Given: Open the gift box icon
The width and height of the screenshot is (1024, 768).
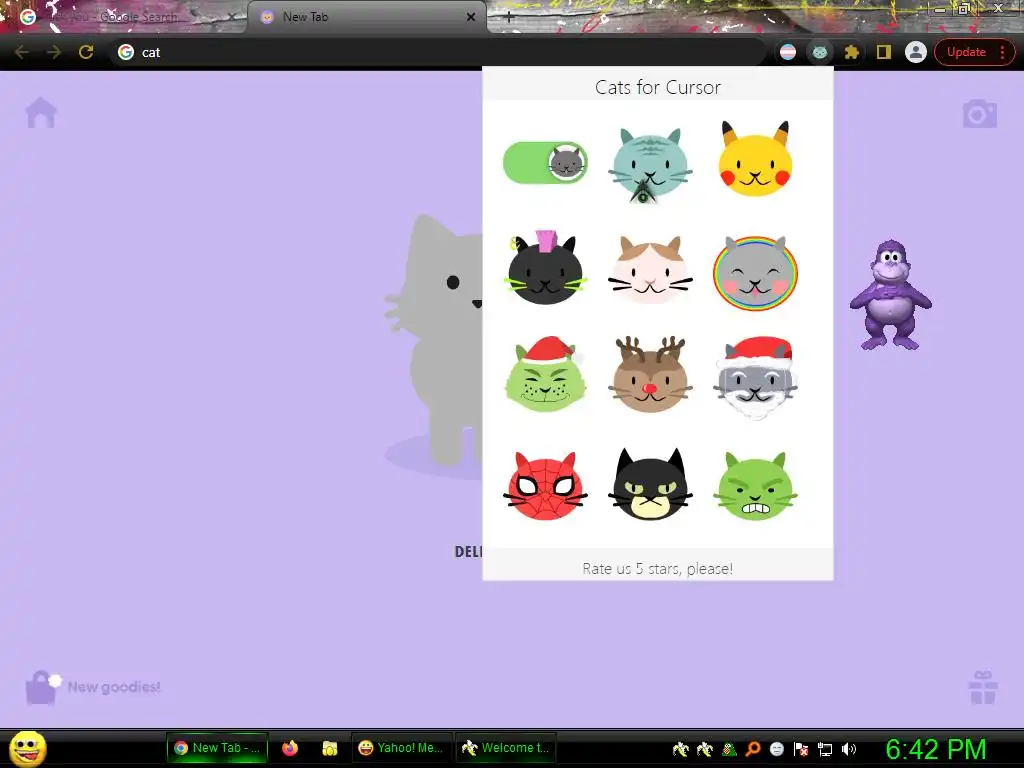Looking at the screenshot, I should [983, 688].
